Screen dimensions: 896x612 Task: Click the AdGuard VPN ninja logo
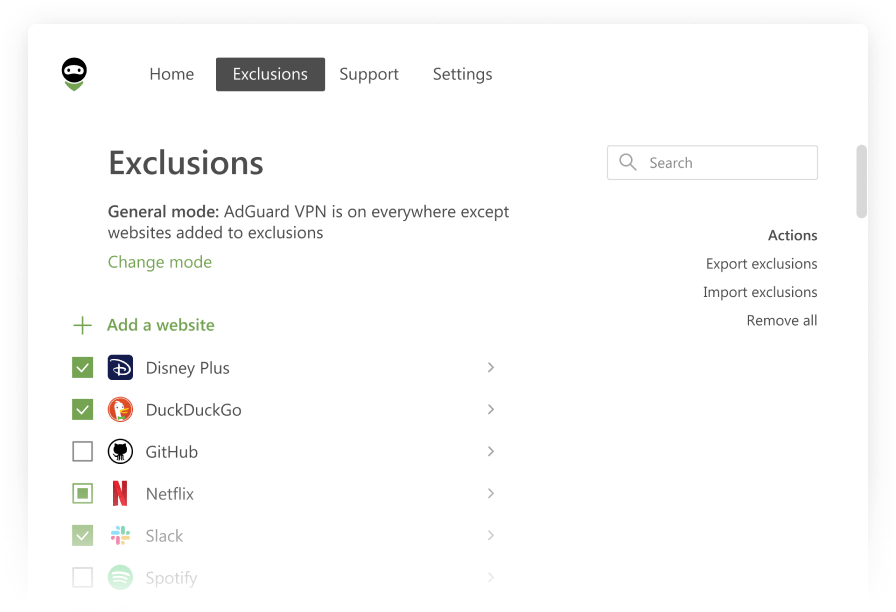coord(74,74)
